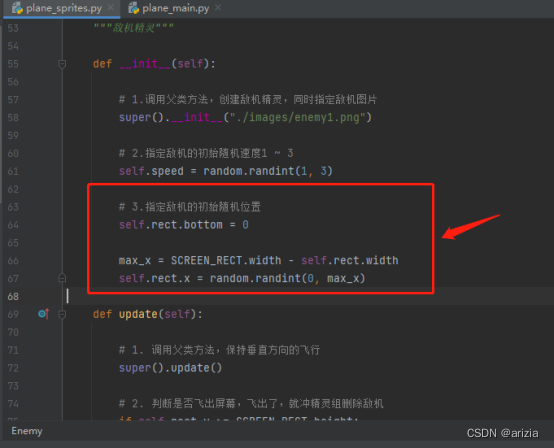554x448 pixels.
Task: Click the comment on line 74
Action: [251, 403]
